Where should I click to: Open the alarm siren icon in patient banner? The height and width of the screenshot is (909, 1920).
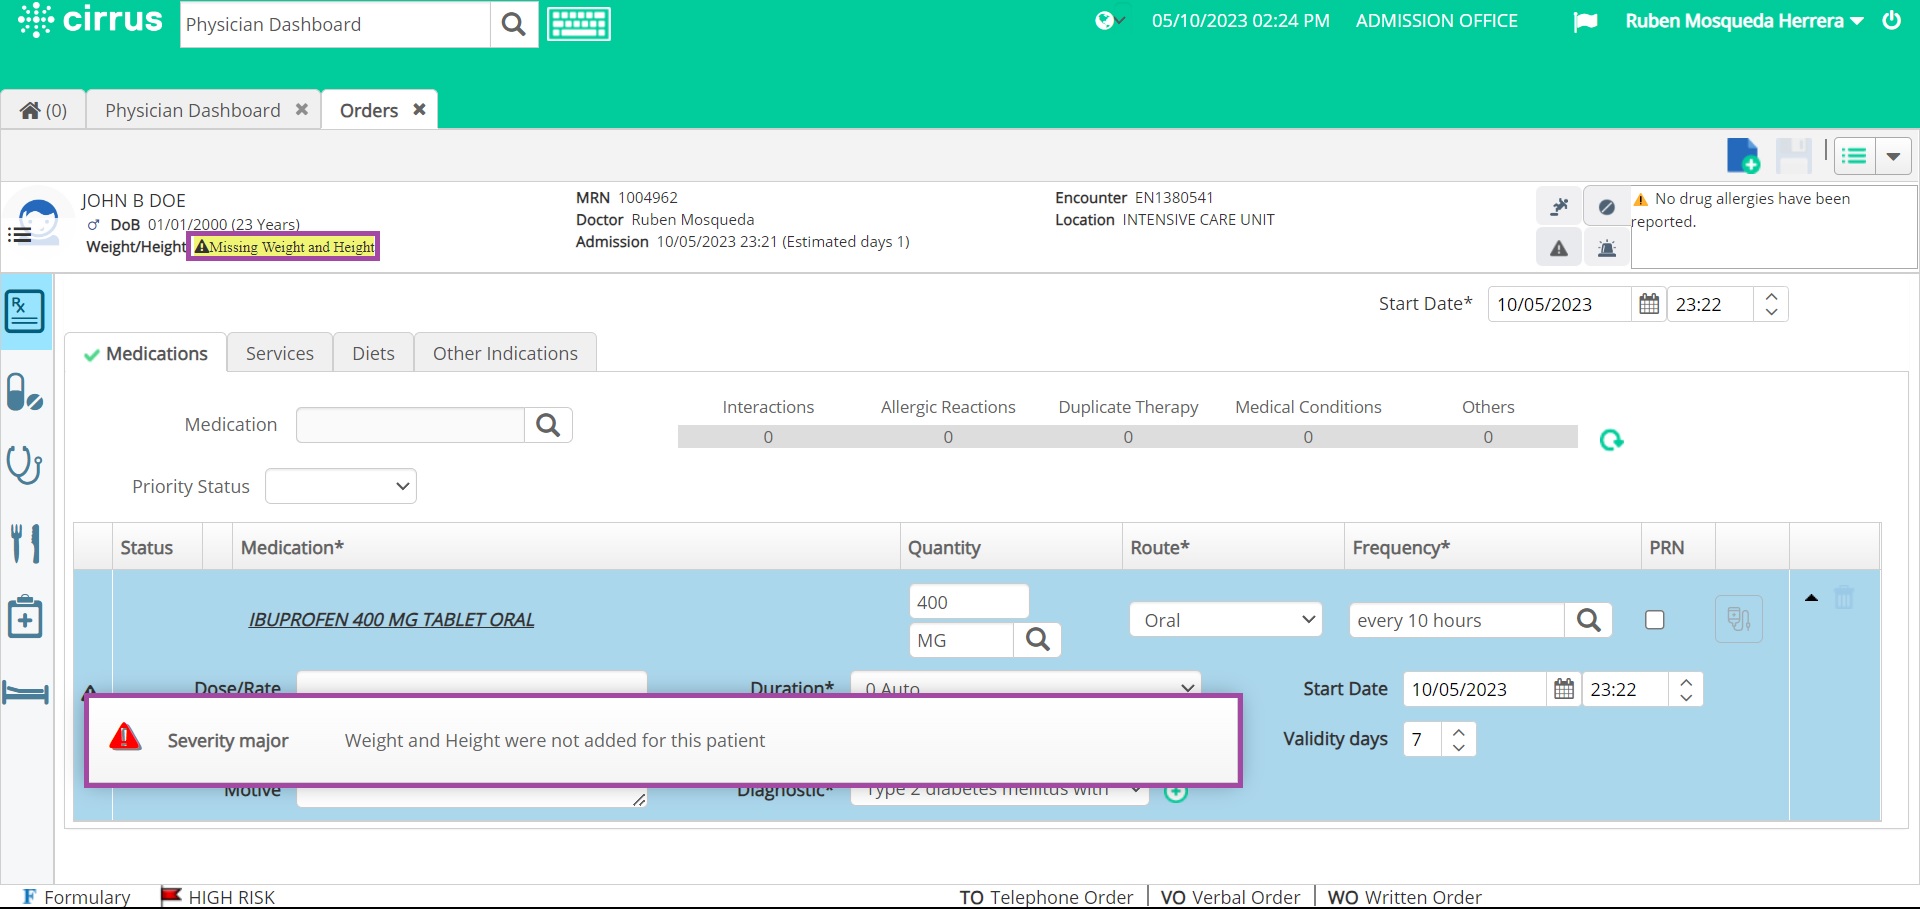pyautogui.click(x=1606, y=247)
